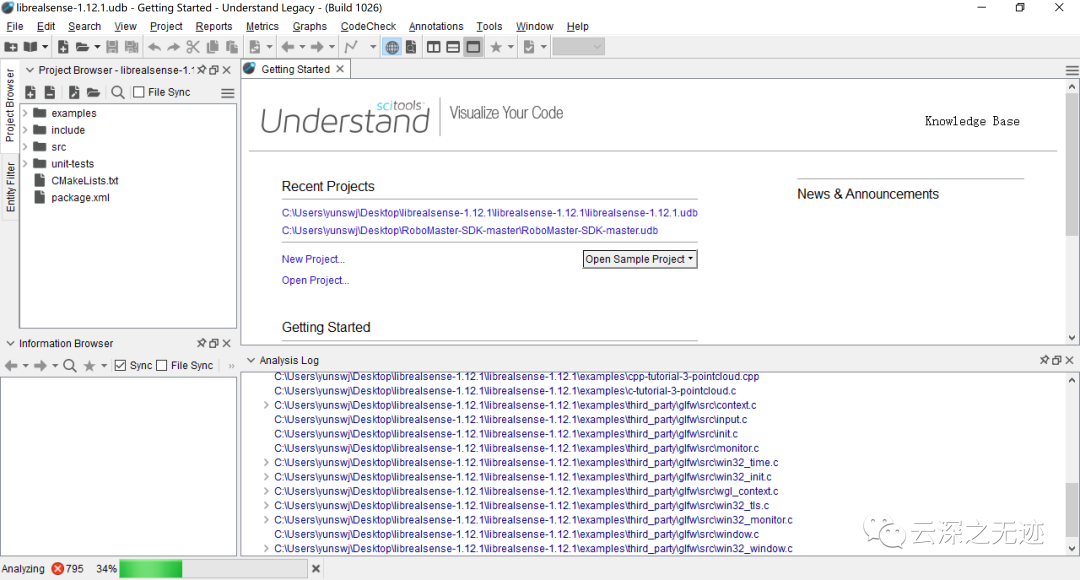Click the globe browse mode icon

(392, 47)
